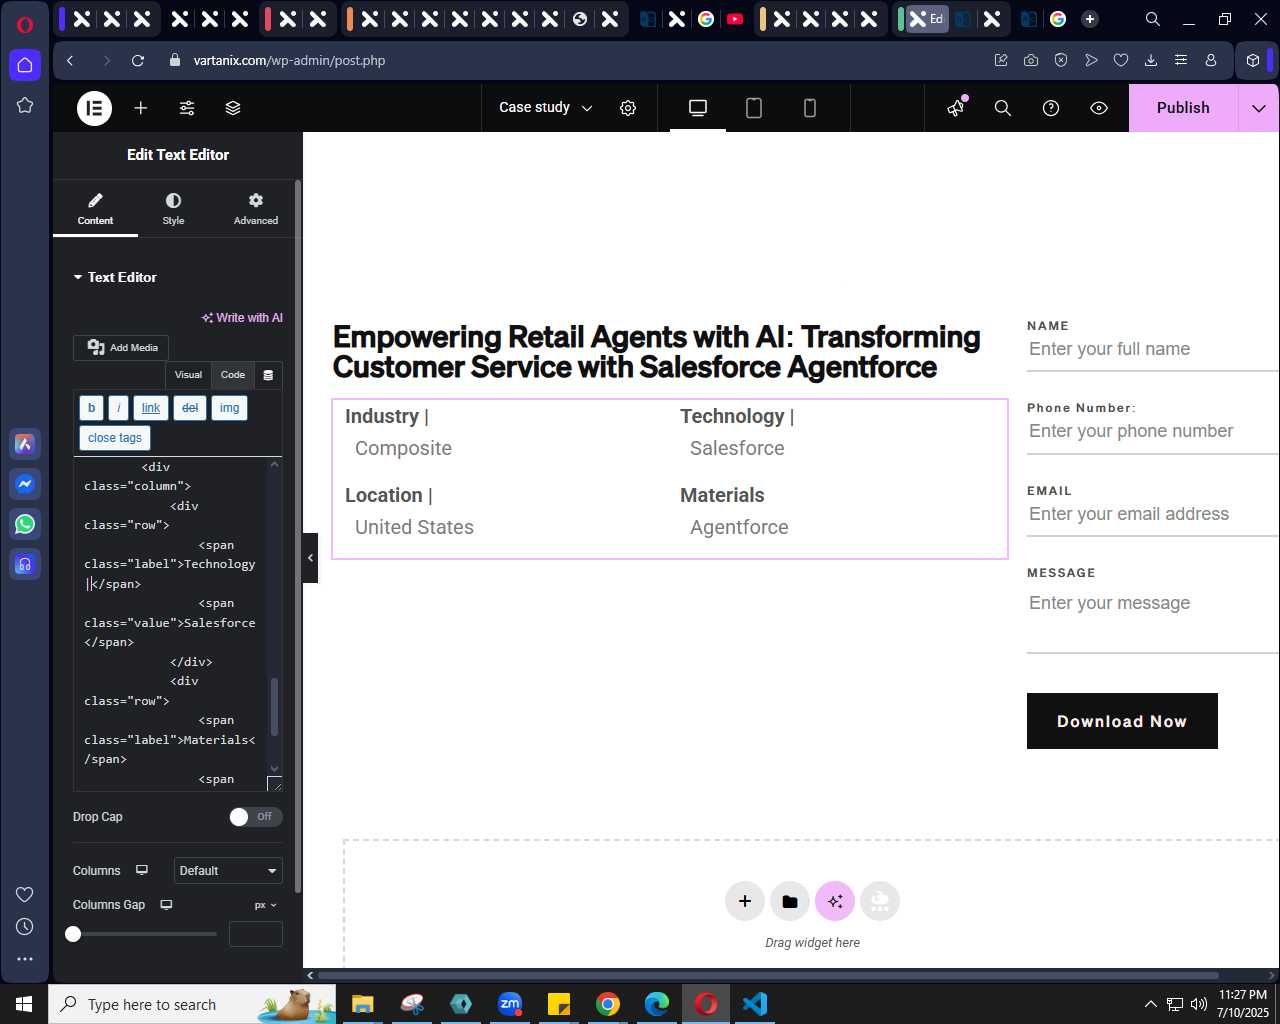Switch to the Style tab
1280x1024 pixels.
tap(174, 208)
